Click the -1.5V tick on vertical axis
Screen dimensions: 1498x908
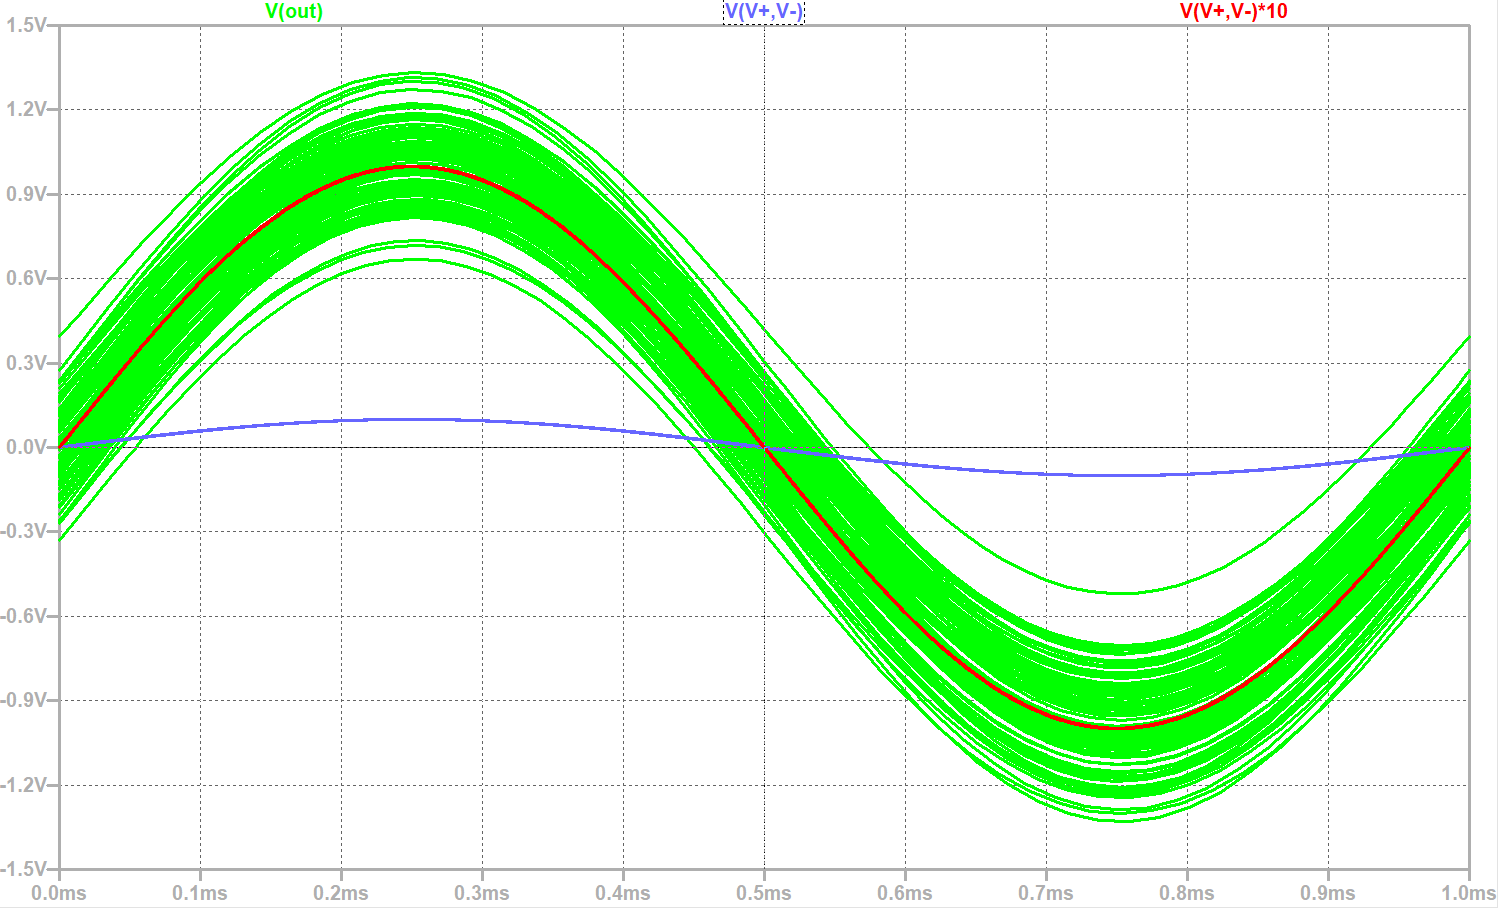pos(24,869)
